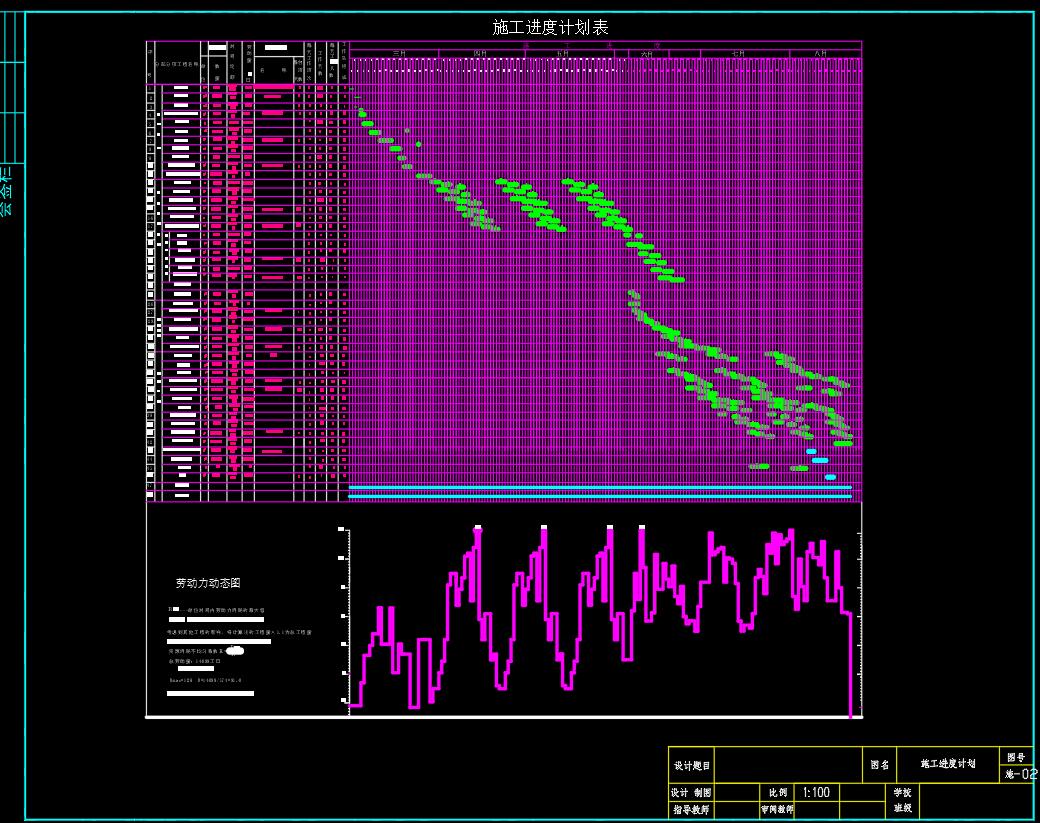1040x823 pixels.
Task: Select the 三月 month header in schedule
Action: tap(398, 53)
